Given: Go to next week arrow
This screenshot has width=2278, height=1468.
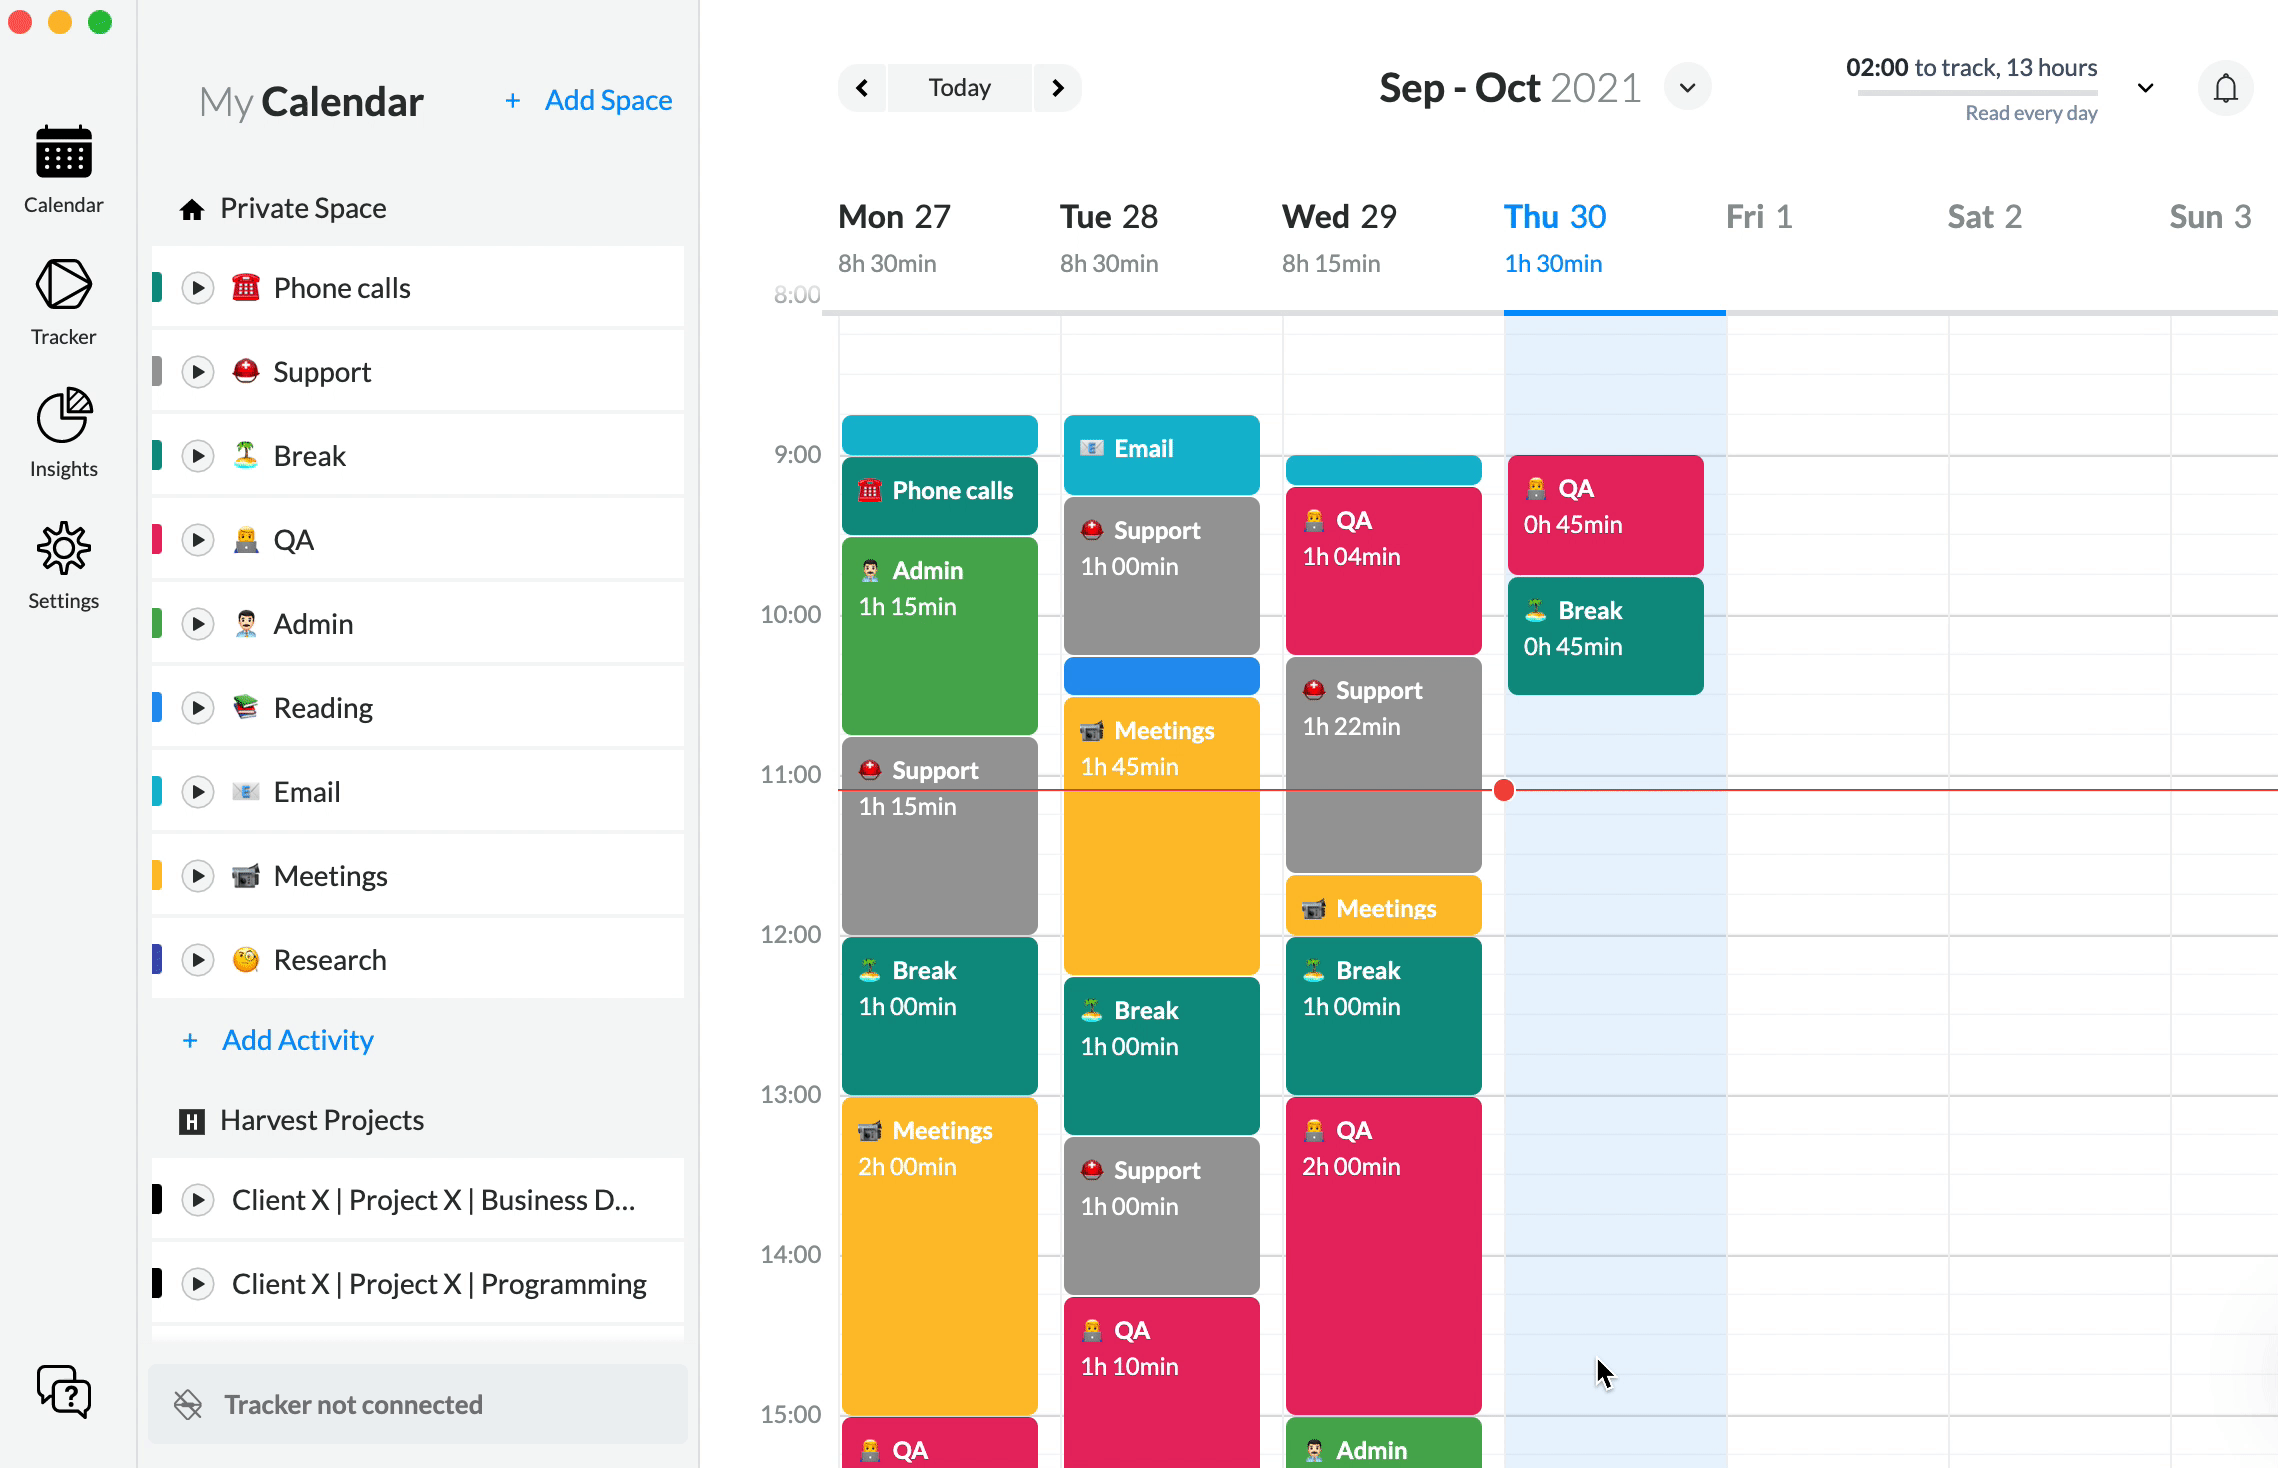Looking at the screenshot, I should click(x=1057, y=88).
